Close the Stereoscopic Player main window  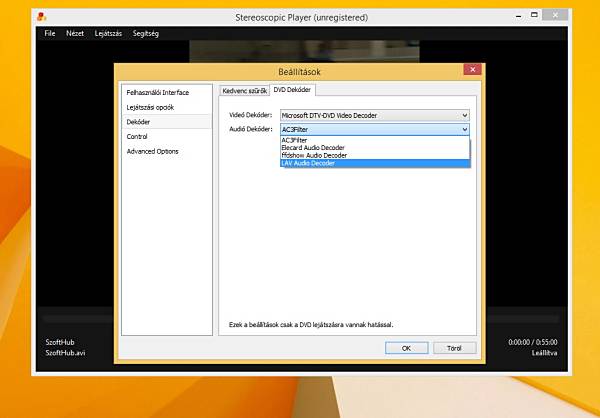pyautogui.click(x=555, y=15)
